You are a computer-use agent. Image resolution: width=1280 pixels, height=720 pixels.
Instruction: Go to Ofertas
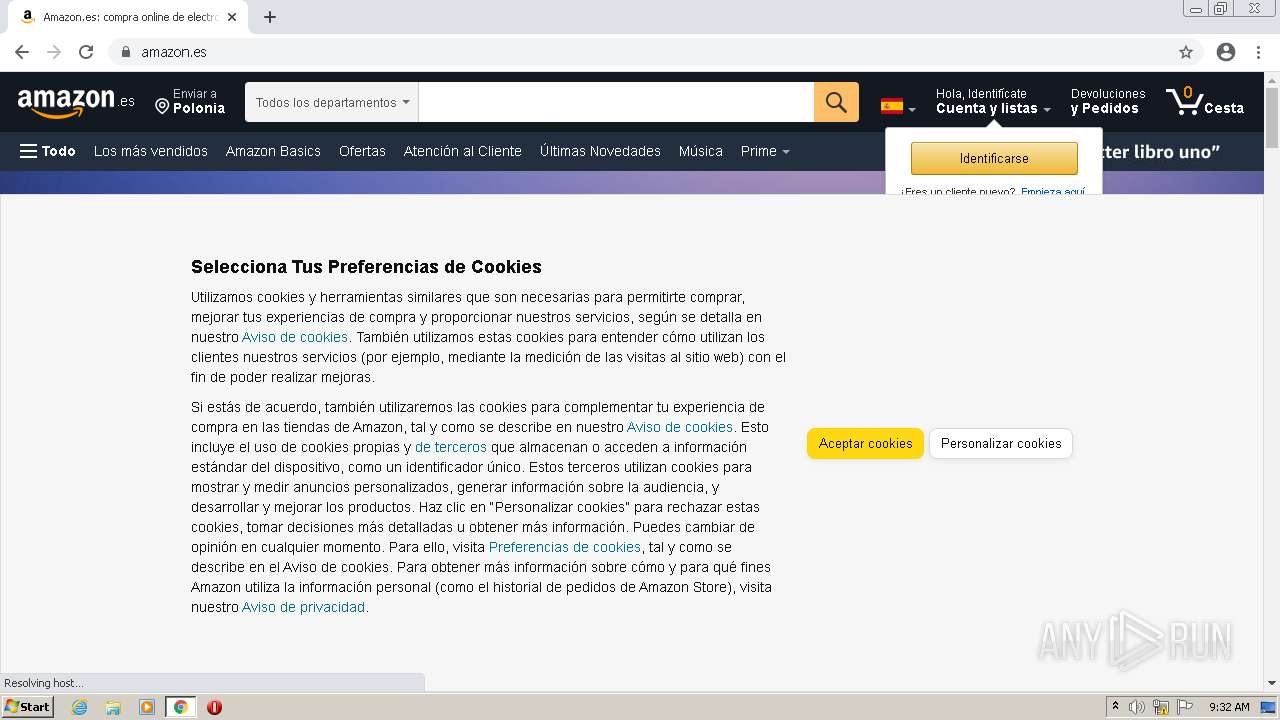[x=362, y=151]
